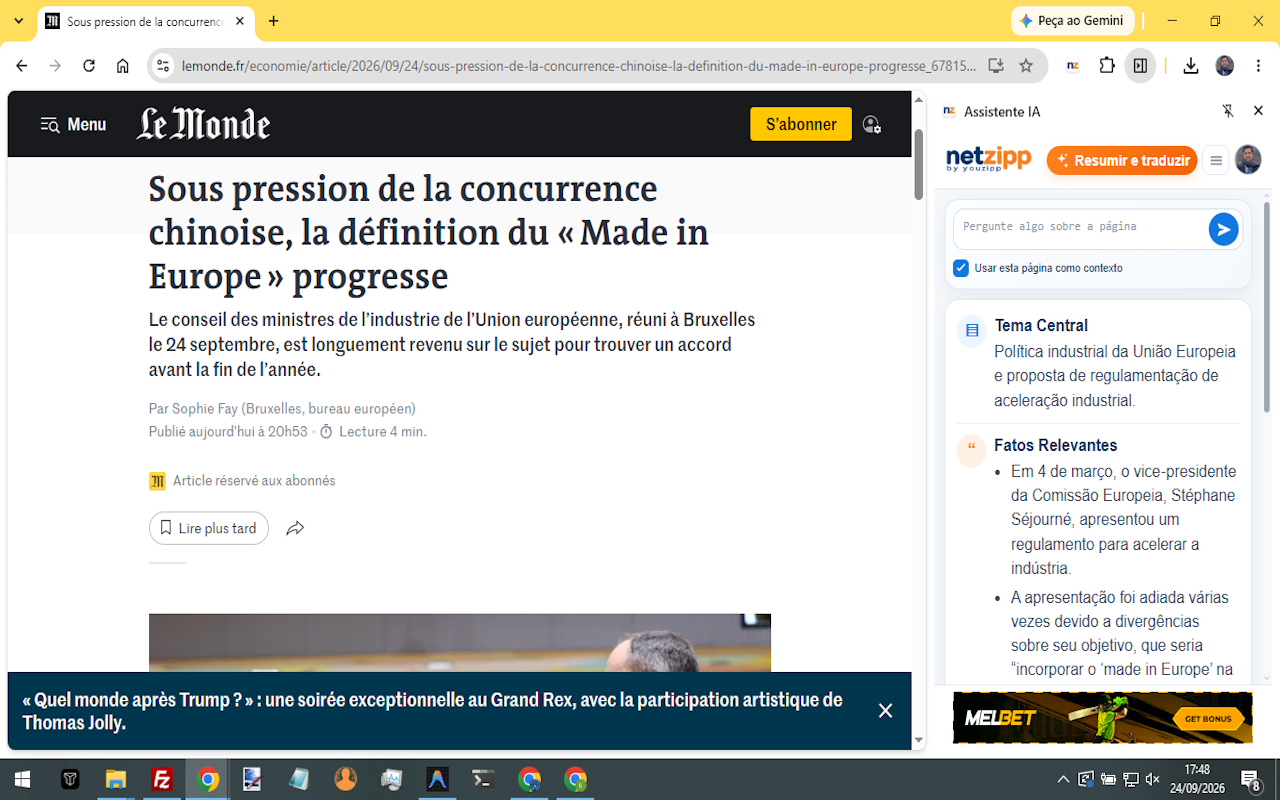Screen dimensions: 1280x800
Task: Close the Le Monde browser tab
Action: pyautogui.click(x=239, y=21)
